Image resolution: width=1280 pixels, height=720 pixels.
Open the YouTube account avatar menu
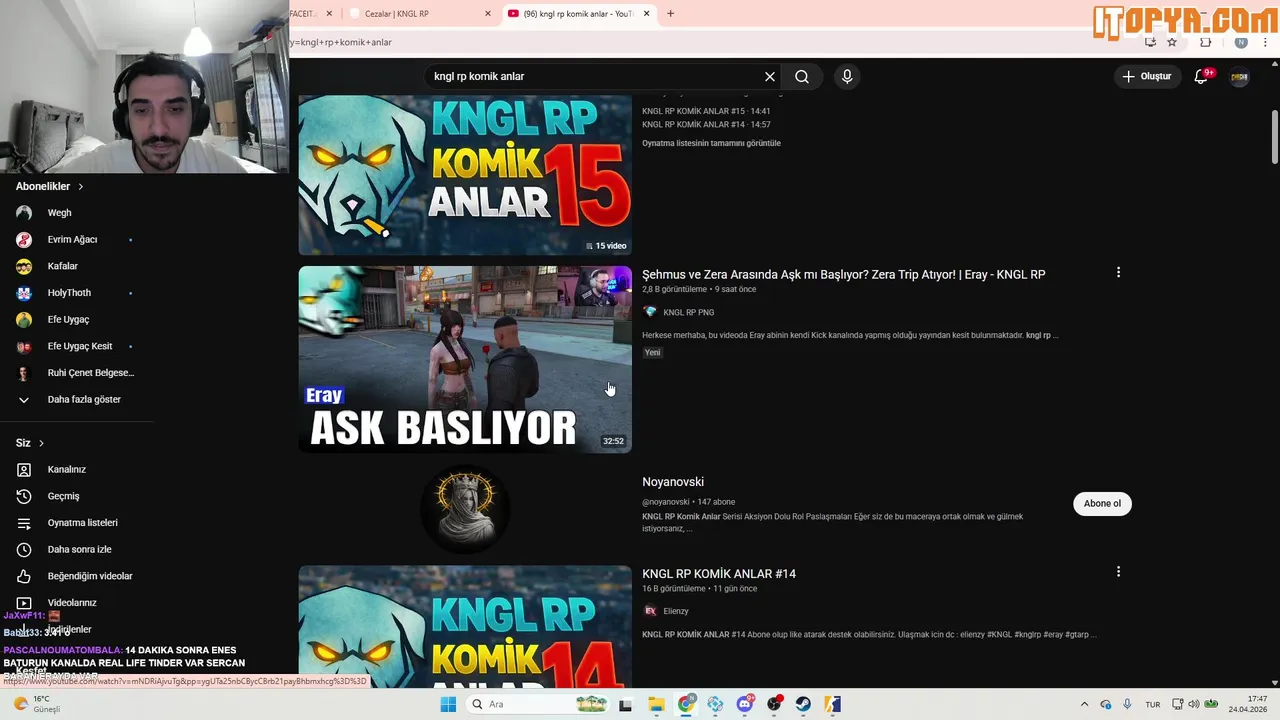(1239, 76)
